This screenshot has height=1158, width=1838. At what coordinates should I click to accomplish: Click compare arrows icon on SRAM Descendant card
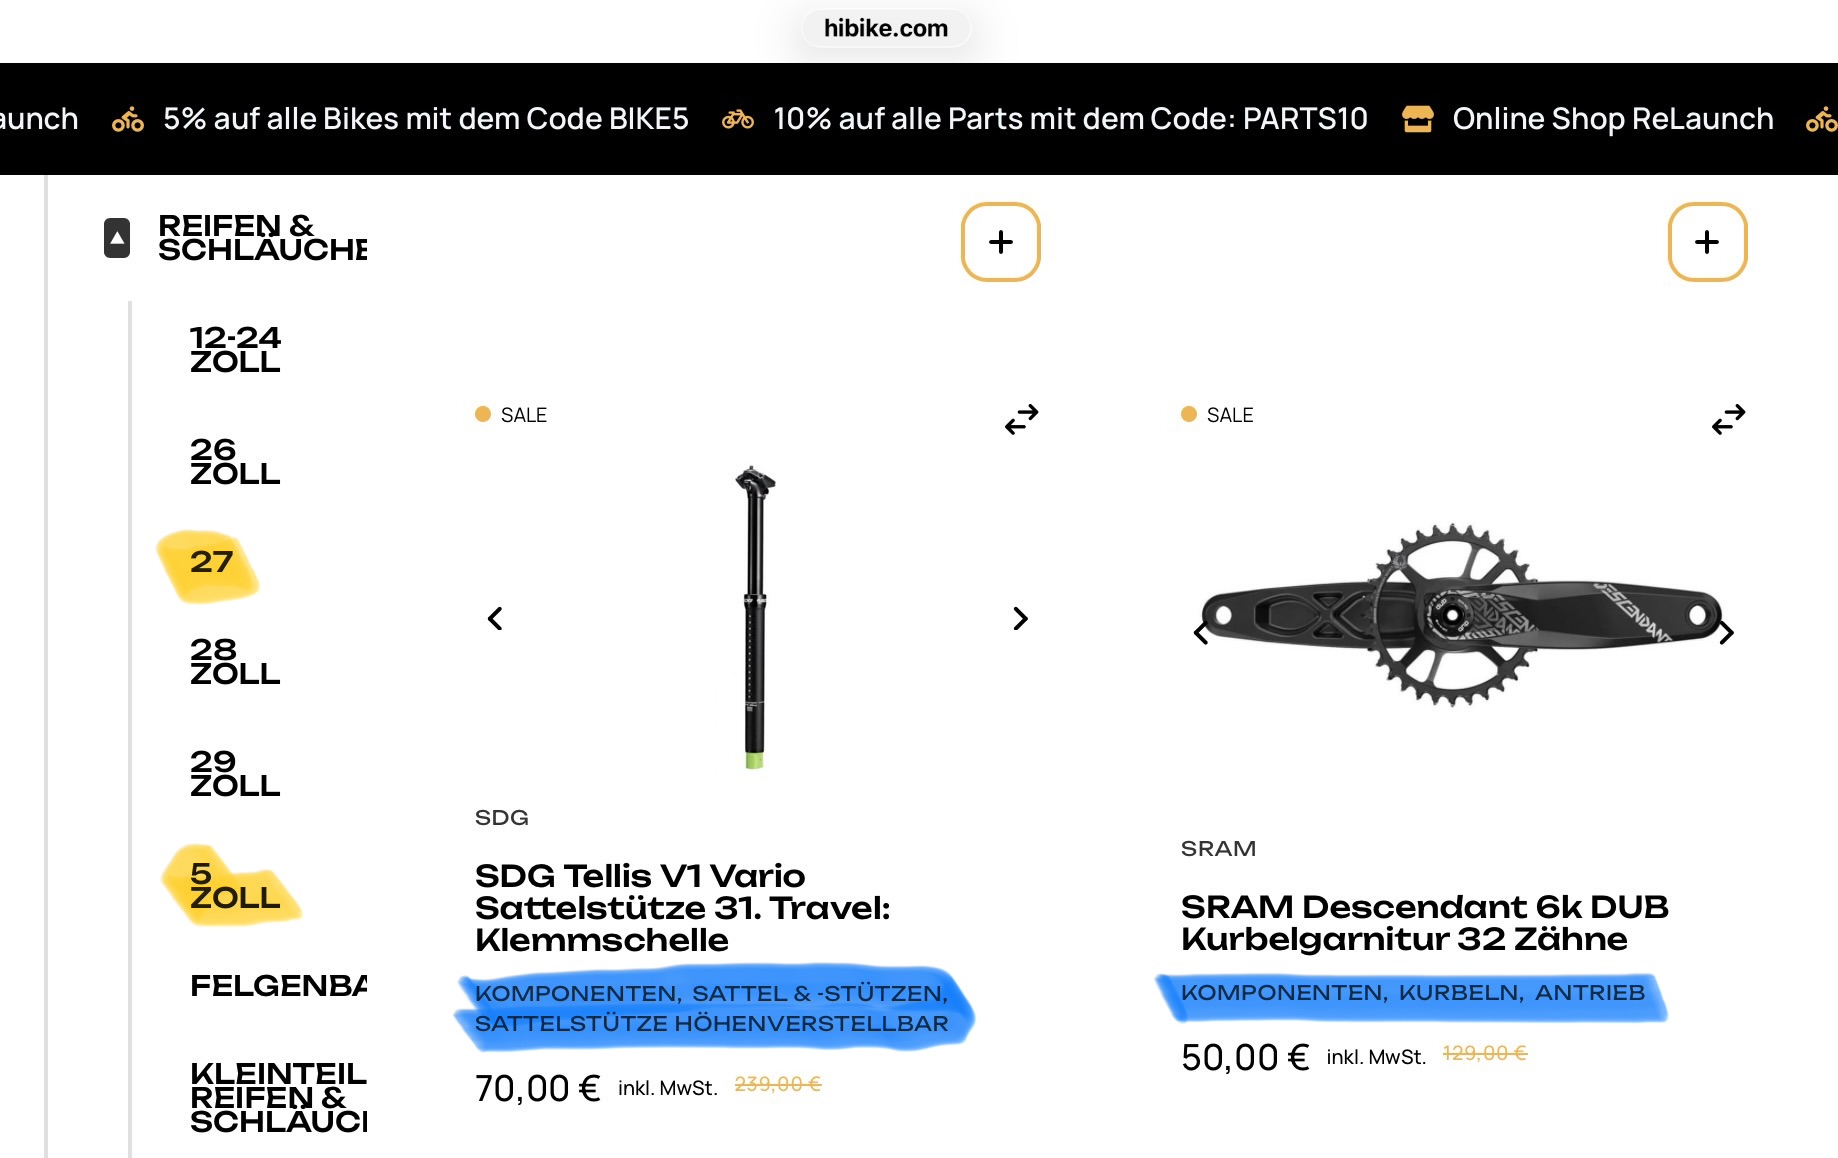(x=1727, y=419)
